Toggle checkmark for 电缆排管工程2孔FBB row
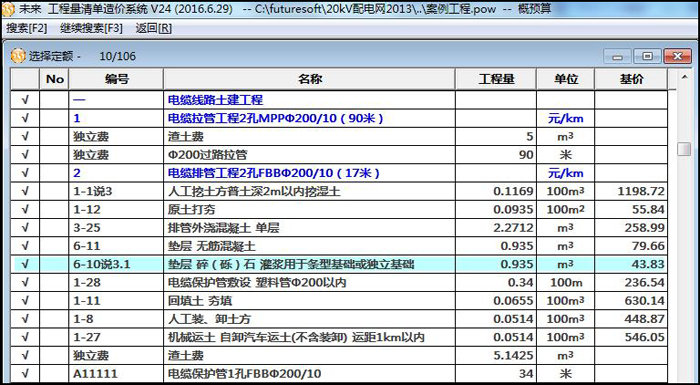 pyautogui.click(x=25, y=173)
